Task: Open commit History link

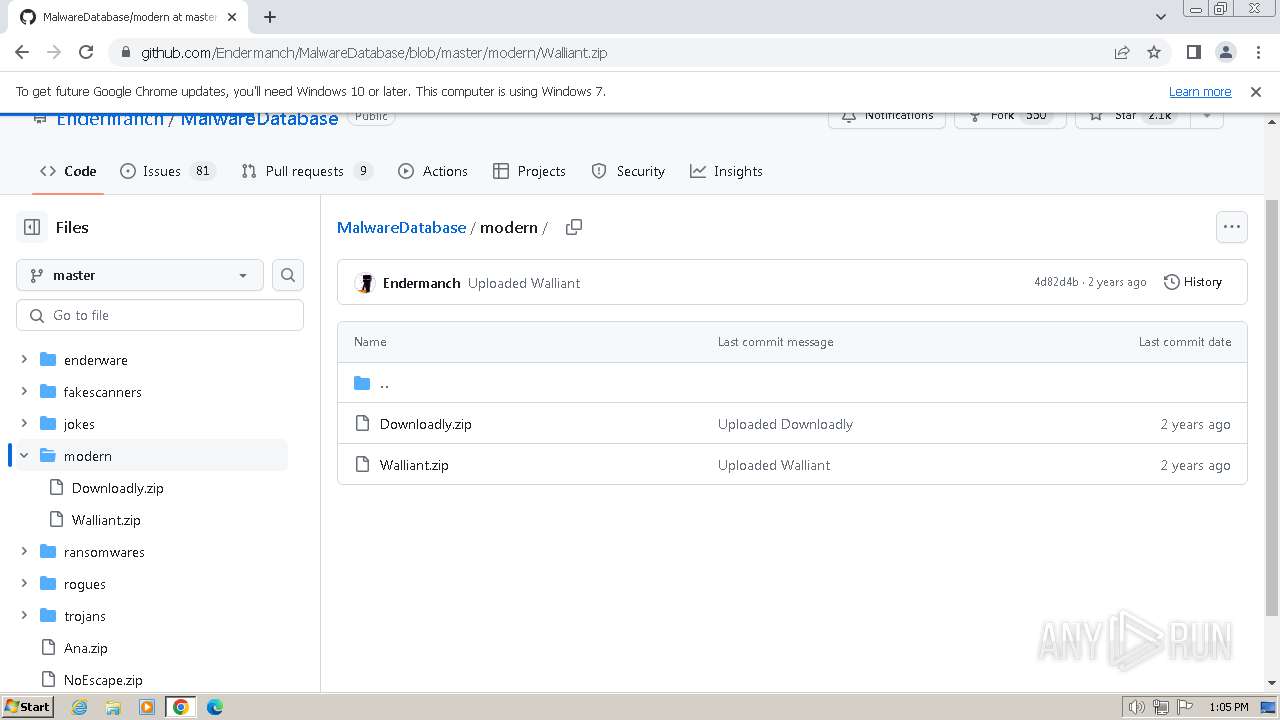Action: pyautogui.click(x=1193, y=282)
